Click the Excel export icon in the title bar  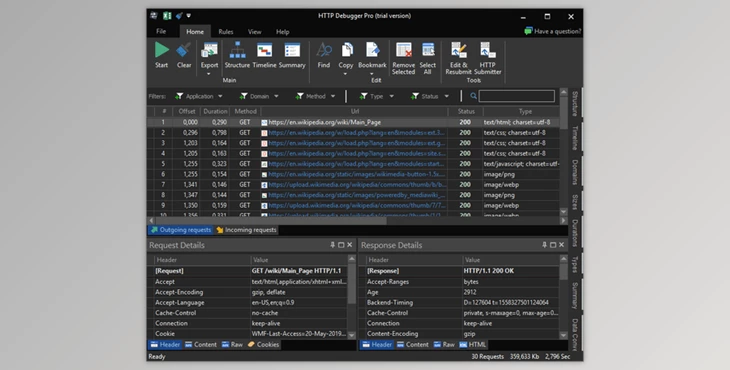coord(167,16)
